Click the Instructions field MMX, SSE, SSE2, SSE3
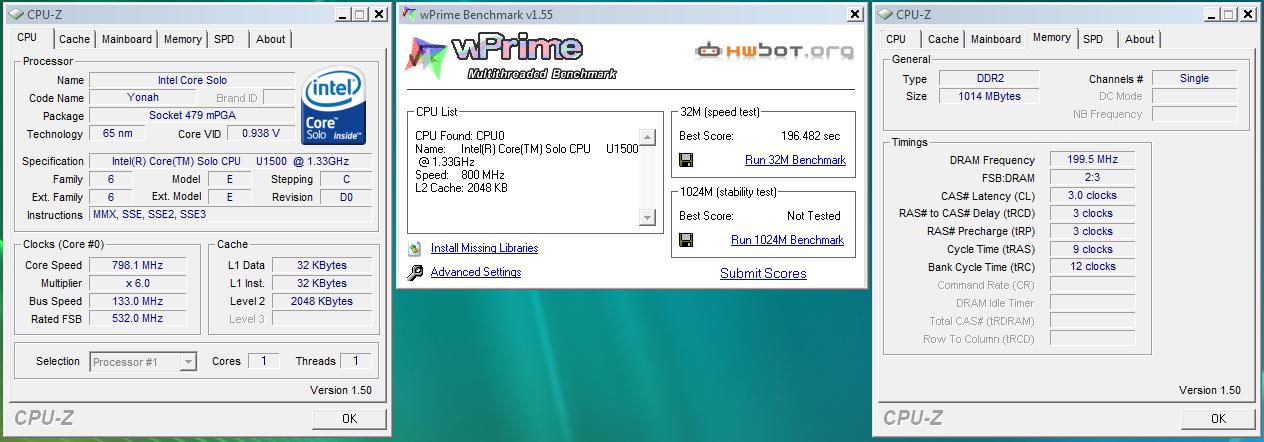This screenshot has height=442, width=1264. tap(231, 215)
